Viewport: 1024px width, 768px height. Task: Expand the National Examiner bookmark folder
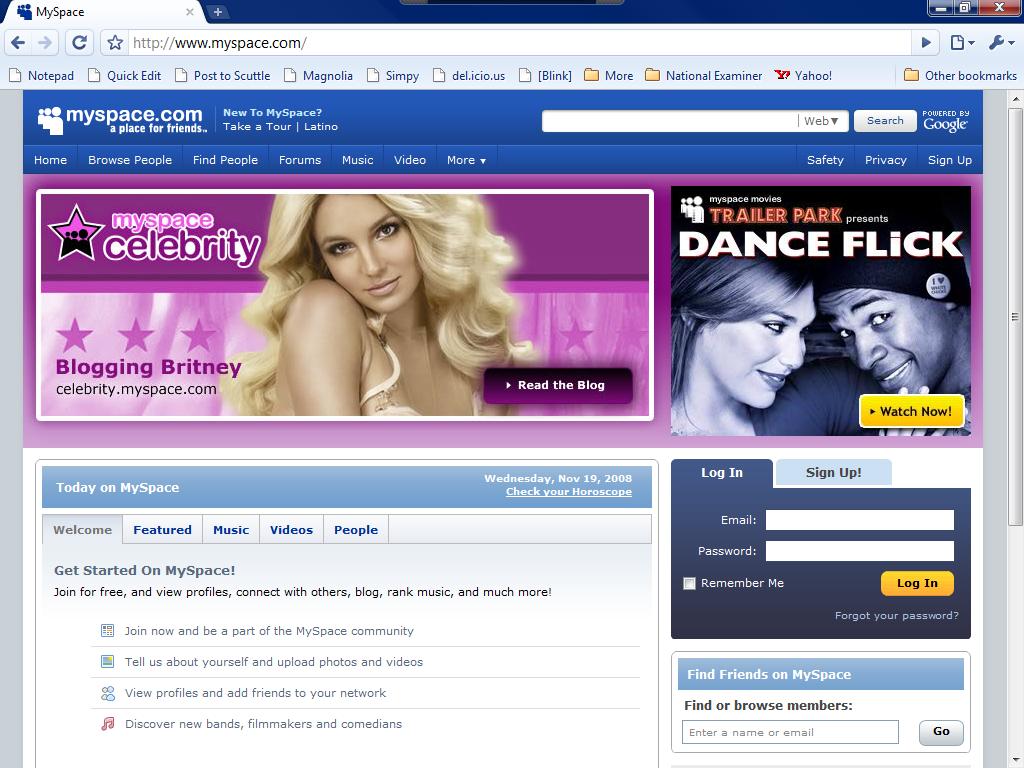pos(703,76)
